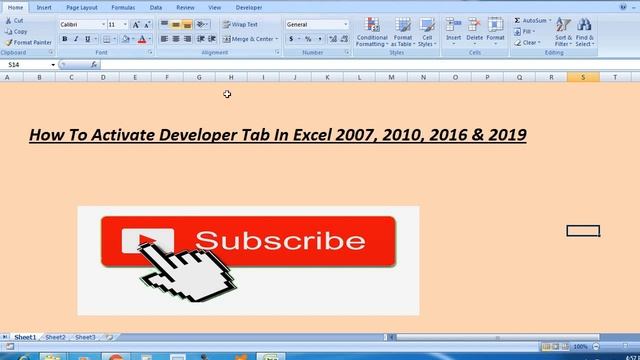The height and width of the screenshot is (360, 640).
Task: Center text horizontally
Action: (176, 39)
